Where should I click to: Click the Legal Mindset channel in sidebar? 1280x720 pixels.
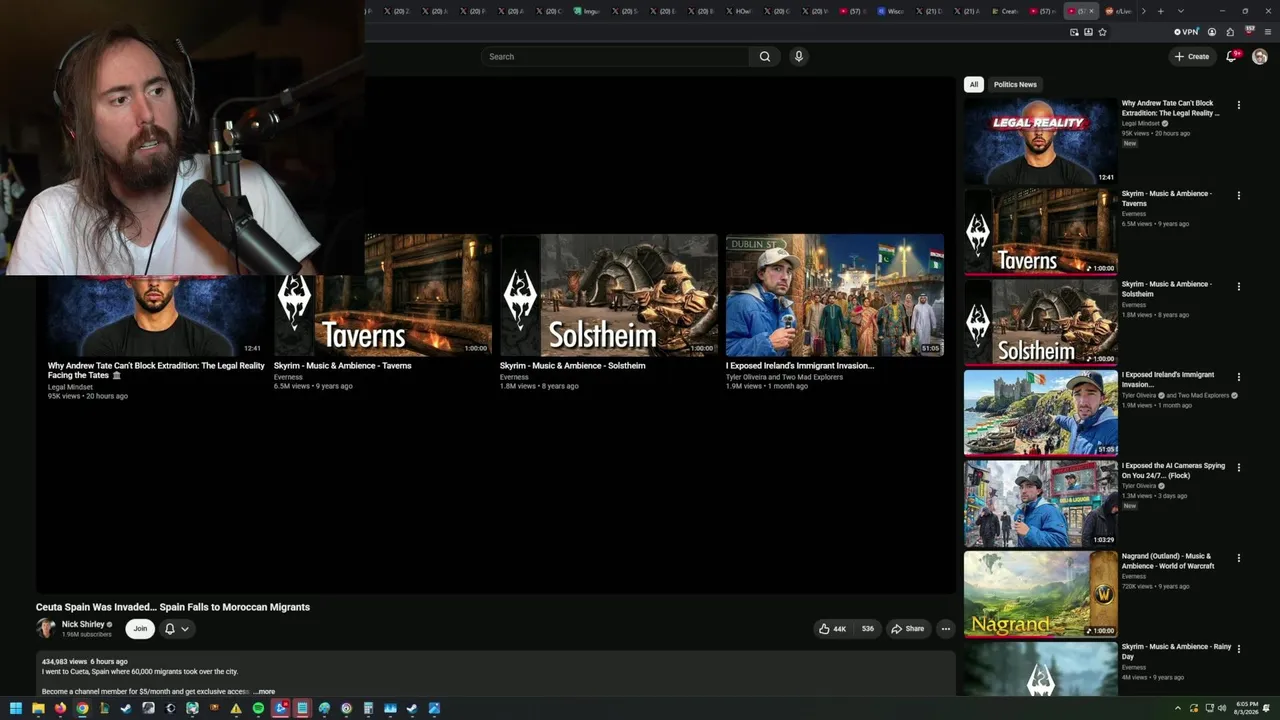pyautogui.click(x=1141, y=124)
